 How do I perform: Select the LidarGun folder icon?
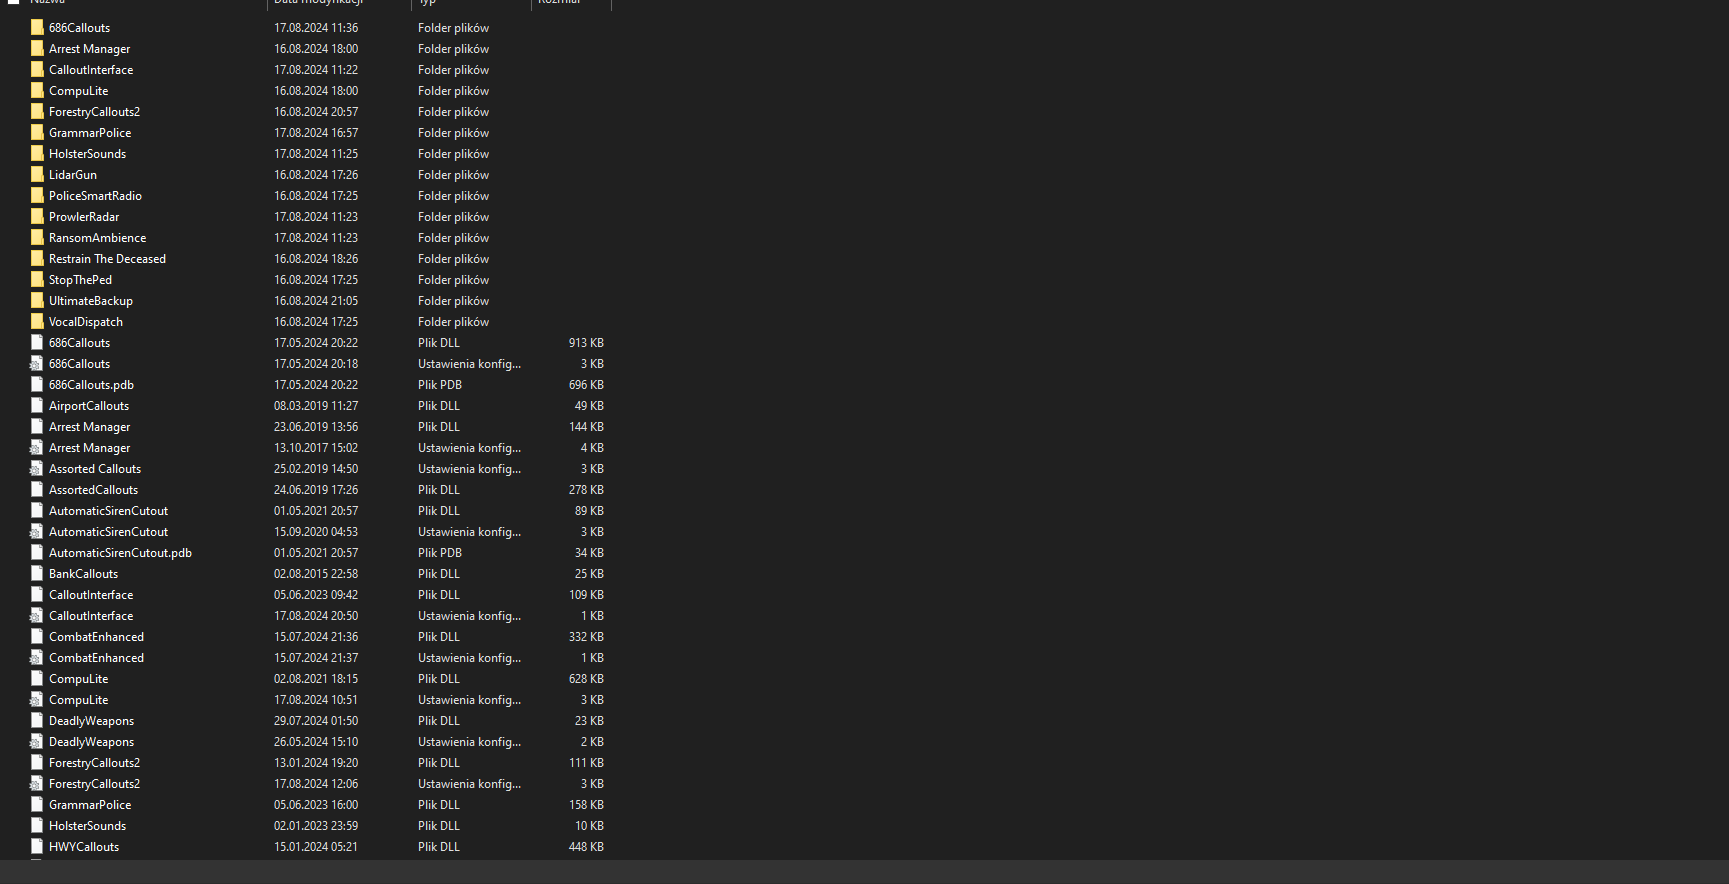click(37, 175)
